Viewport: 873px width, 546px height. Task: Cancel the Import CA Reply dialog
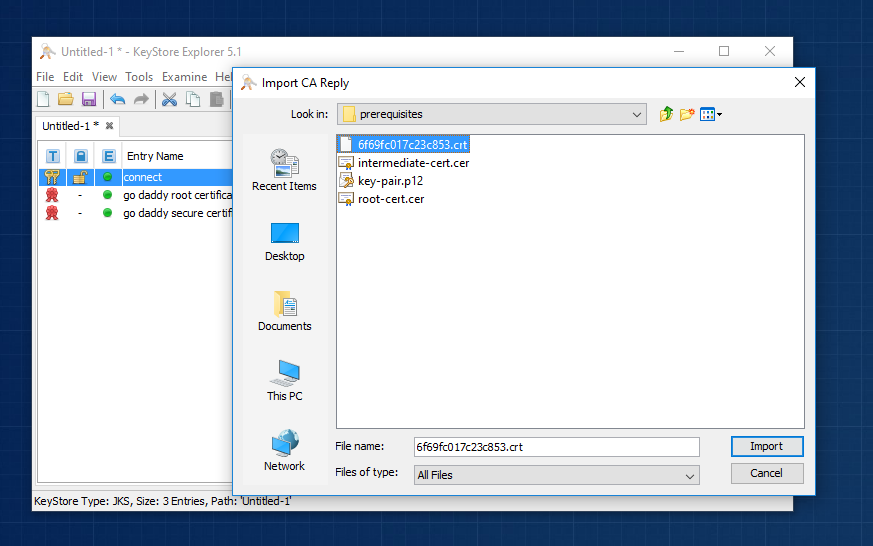click(x=766, y=473)
